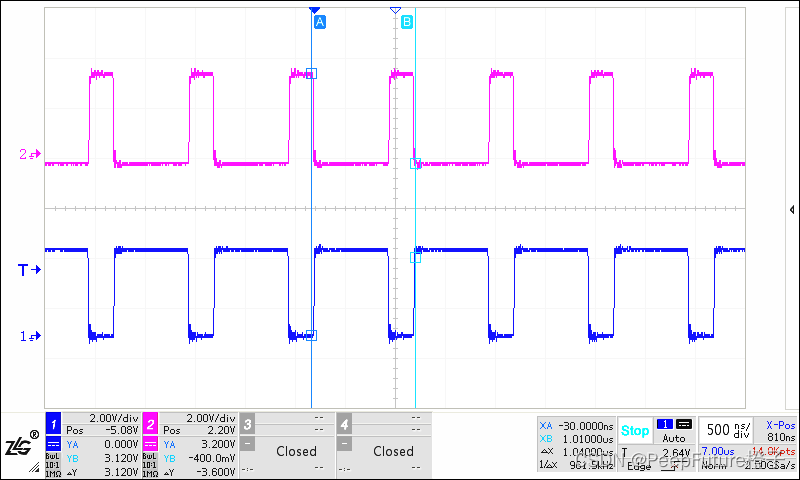The image size is (800, 480).
Task: Click channel 4 Closed label
Action: (393, 451)
